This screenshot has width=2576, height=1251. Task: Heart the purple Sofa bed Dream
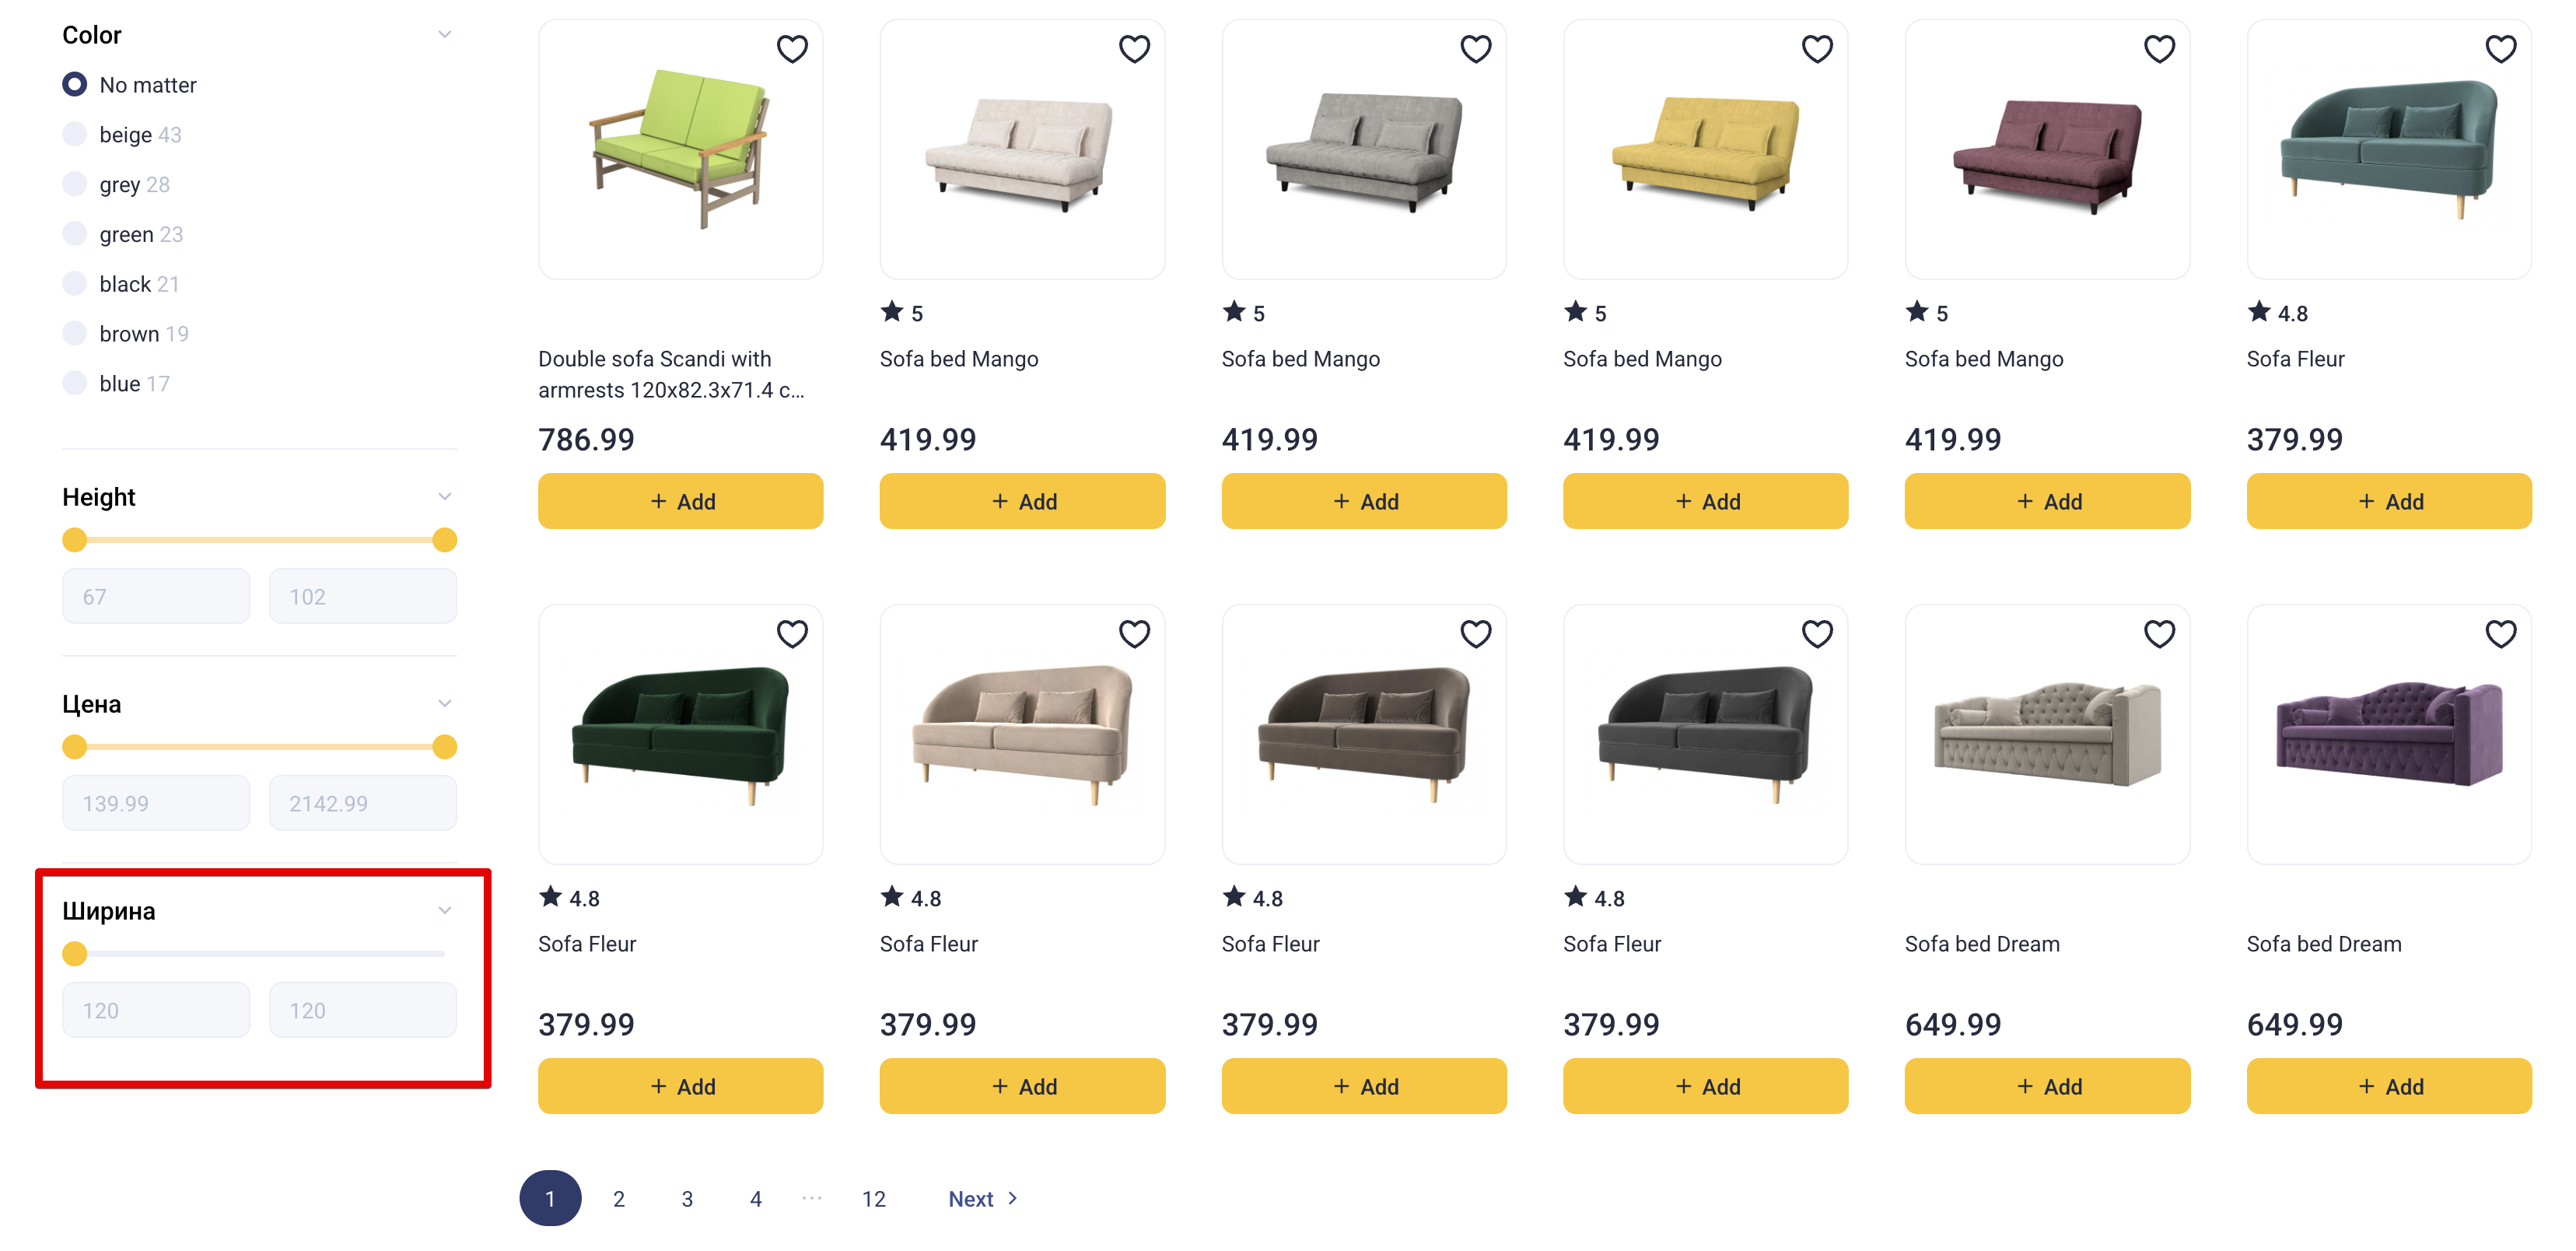(2500, 634)
